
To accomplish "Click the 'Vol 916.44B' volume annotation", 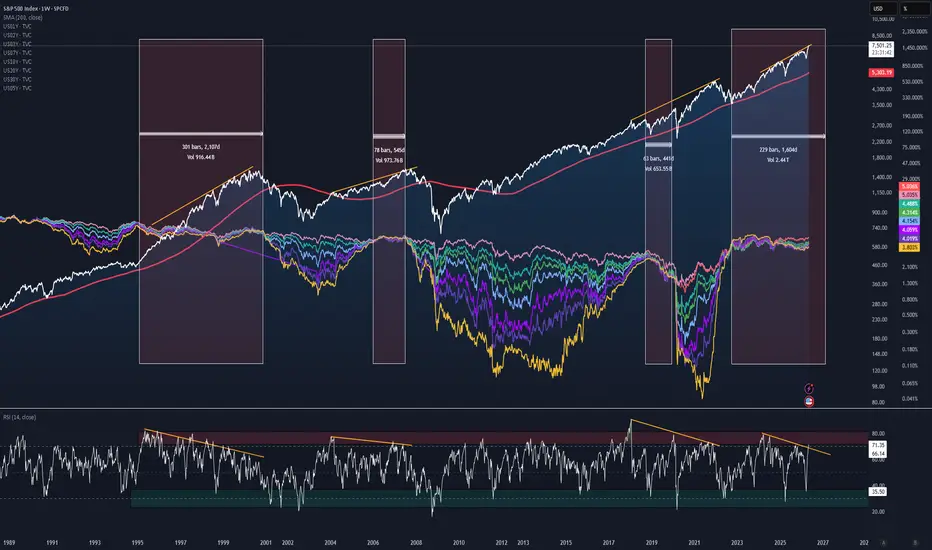I will tap(201, 157).
